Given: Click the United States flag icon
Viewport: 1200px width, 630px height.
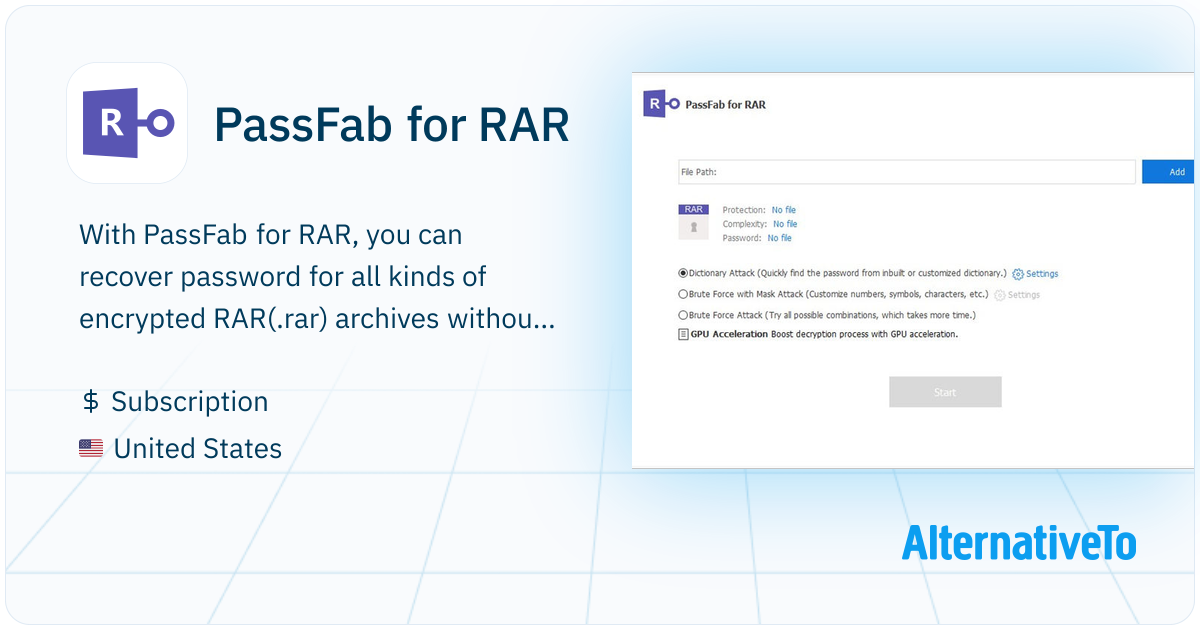Looking at the screenshot, I should [x=91, y=449].
